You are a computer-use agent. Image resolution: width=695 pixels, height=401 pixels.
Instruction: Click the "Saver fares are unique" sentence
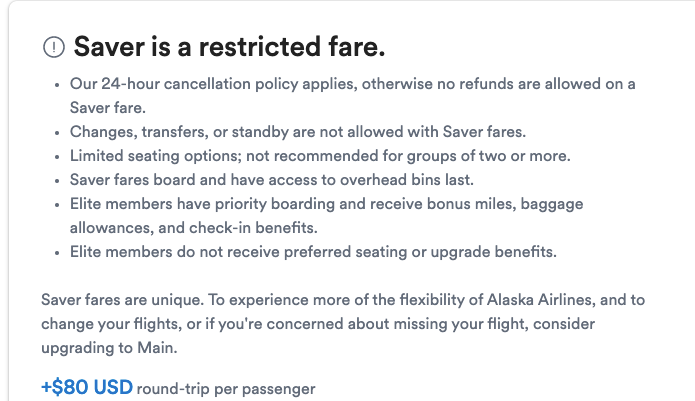(122, 300)
